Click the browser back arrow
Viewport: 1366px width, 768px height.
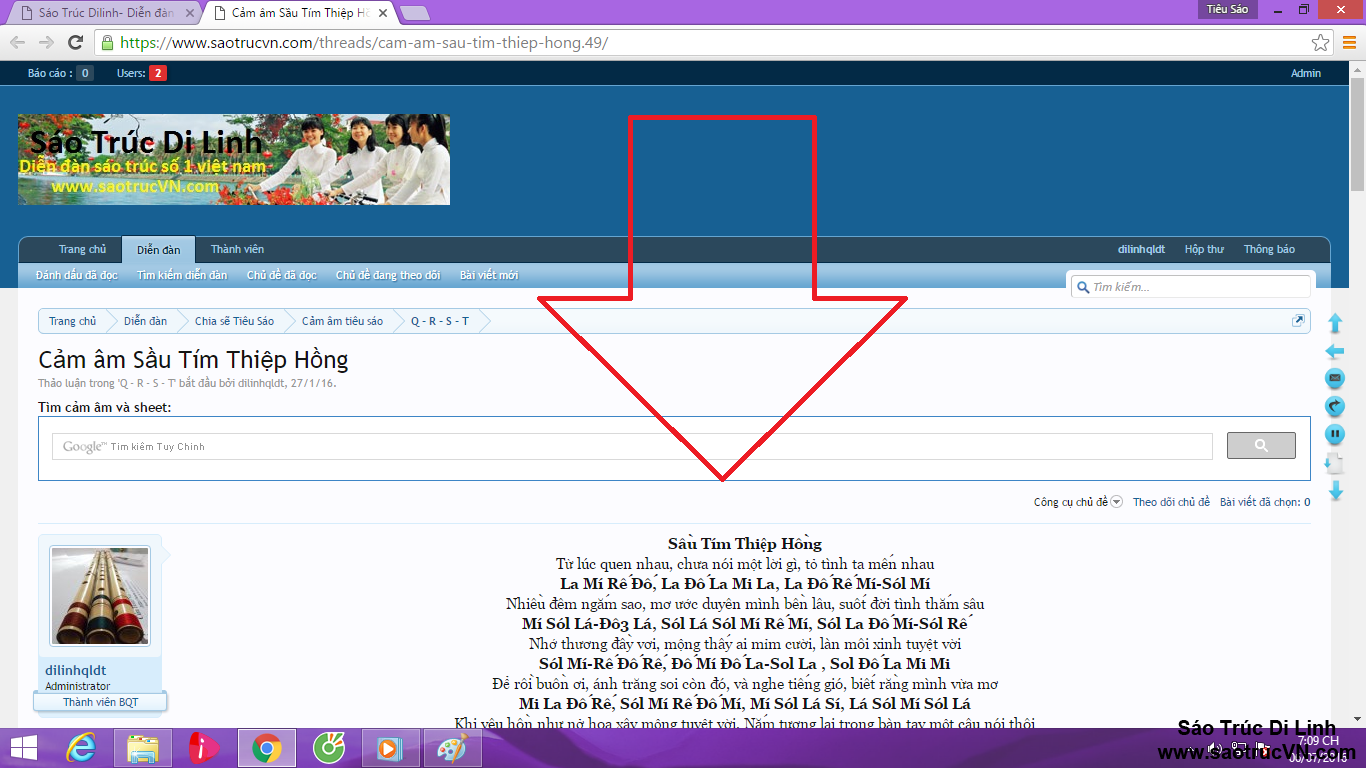(18, 43)
